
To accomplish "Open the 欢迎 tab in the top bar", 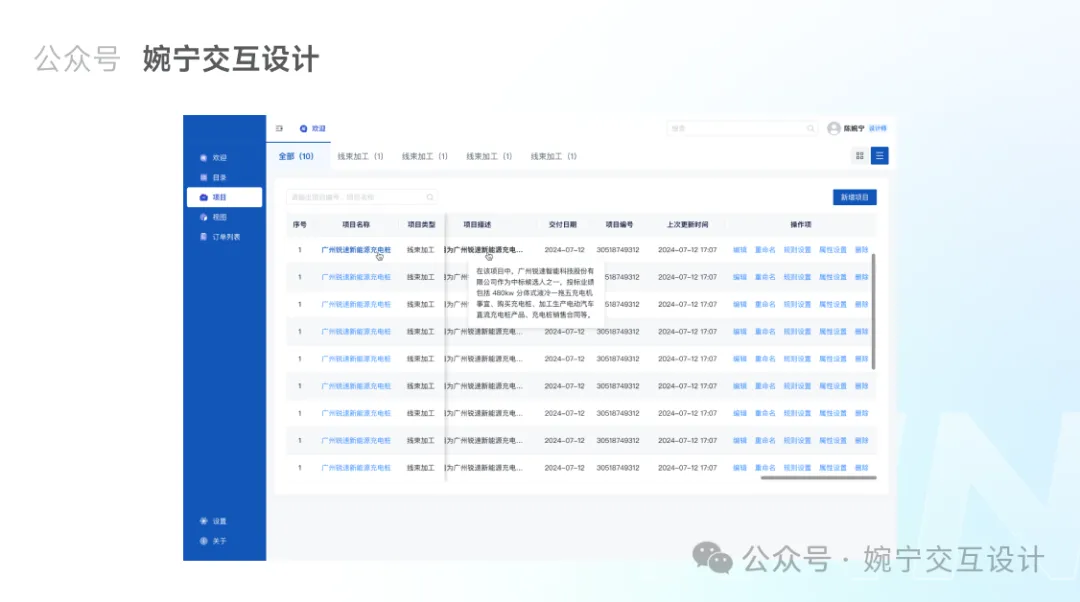I will [x=313, y=128].
